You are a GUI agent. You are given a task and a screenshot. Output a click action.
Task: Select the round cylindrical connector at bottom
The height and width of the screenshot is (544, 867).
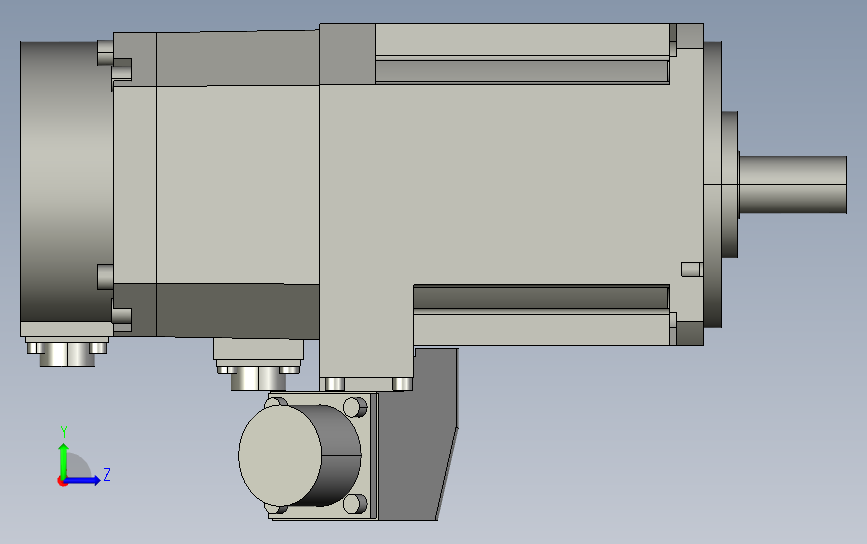coord(299,455)
